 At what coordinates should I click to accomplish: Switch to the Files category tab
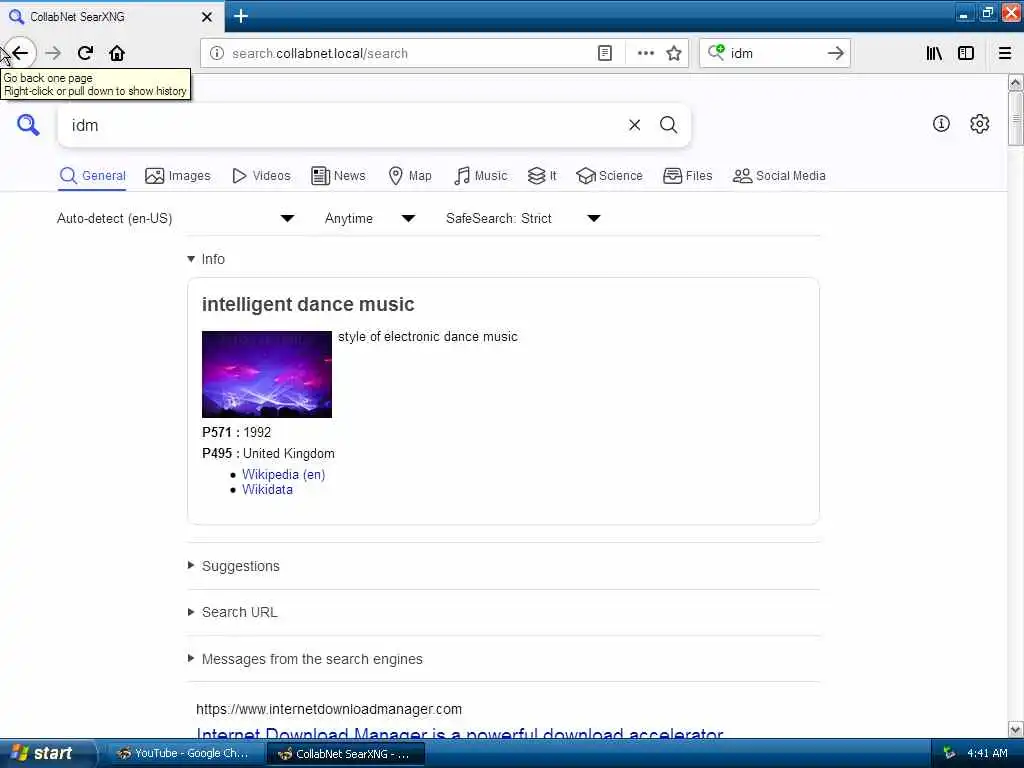point(687,176)
